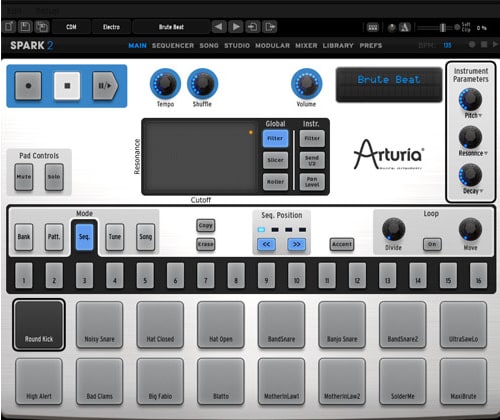
Task: Click the save-as icon in top toolbar
Action: 42,27
